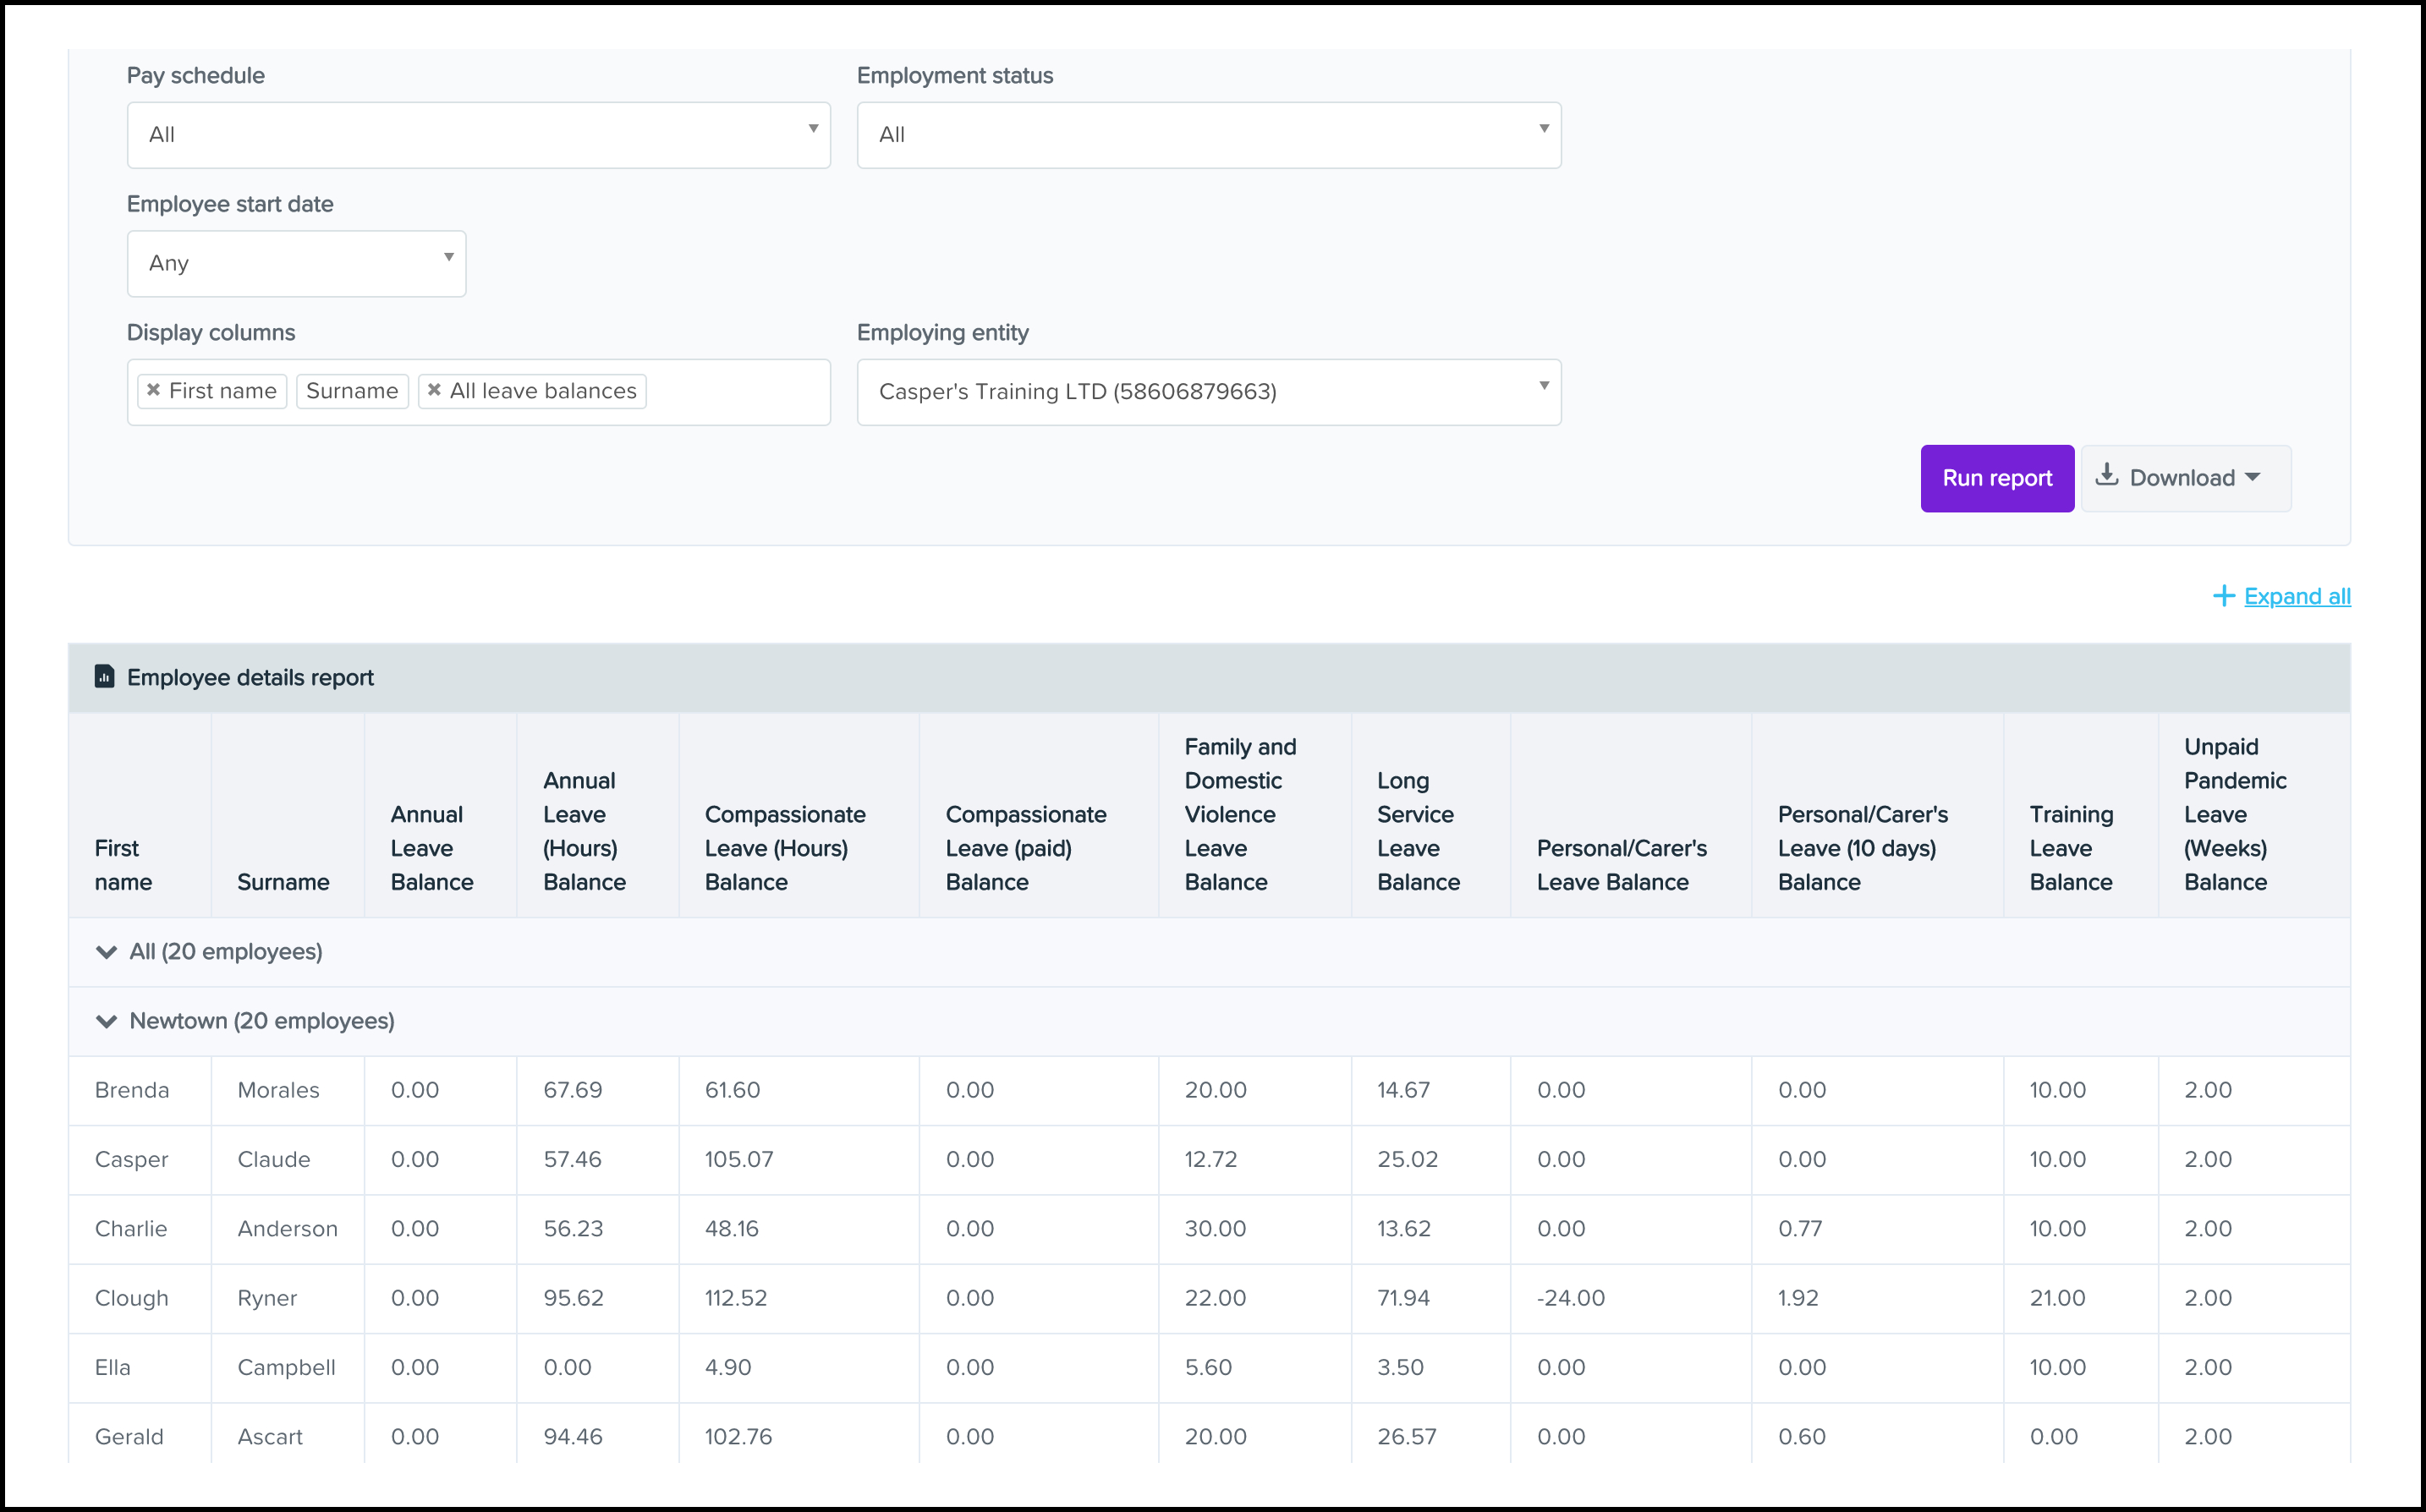
Task: Click the Expand all link
Action: pos(2297,596)
